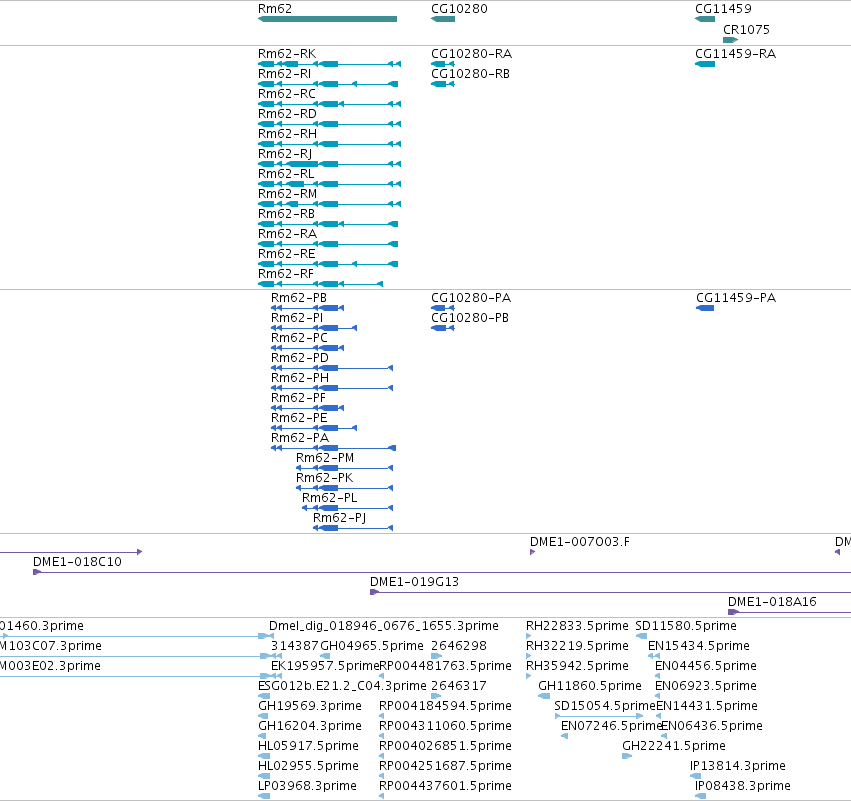851x801 pixels.
Task: Select protein Rm62-PJ
Action: 353,528
